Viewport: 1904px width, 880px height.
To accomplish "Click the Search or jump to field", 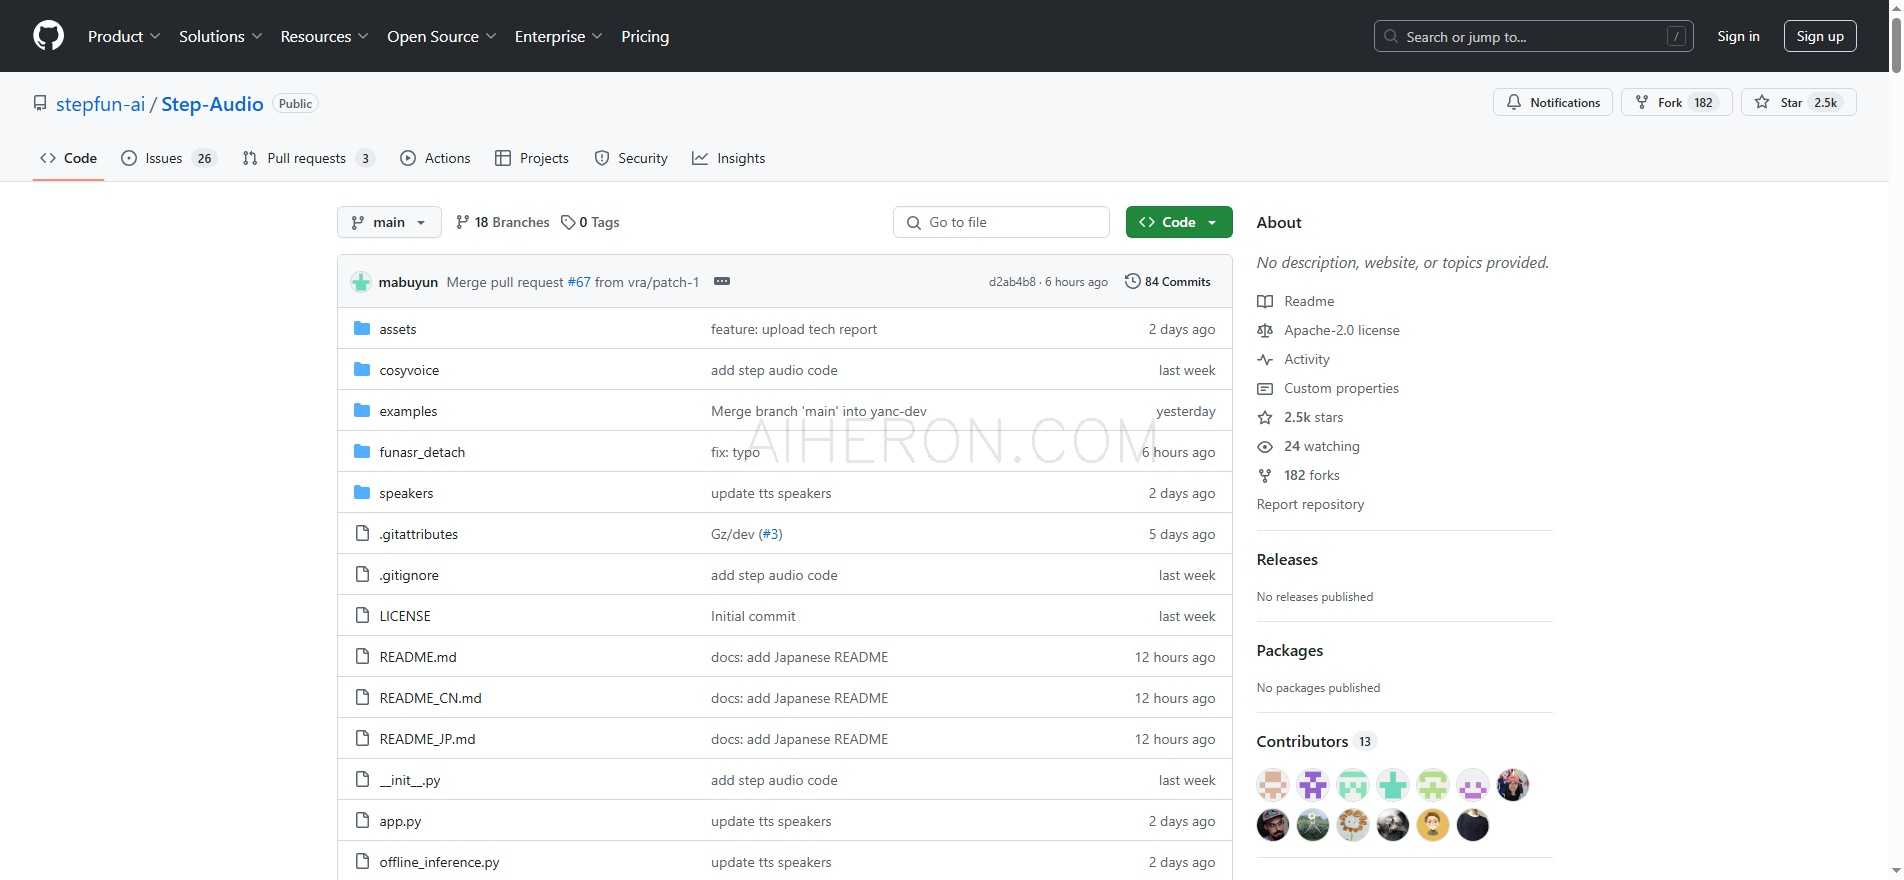I will (1533, 36).
